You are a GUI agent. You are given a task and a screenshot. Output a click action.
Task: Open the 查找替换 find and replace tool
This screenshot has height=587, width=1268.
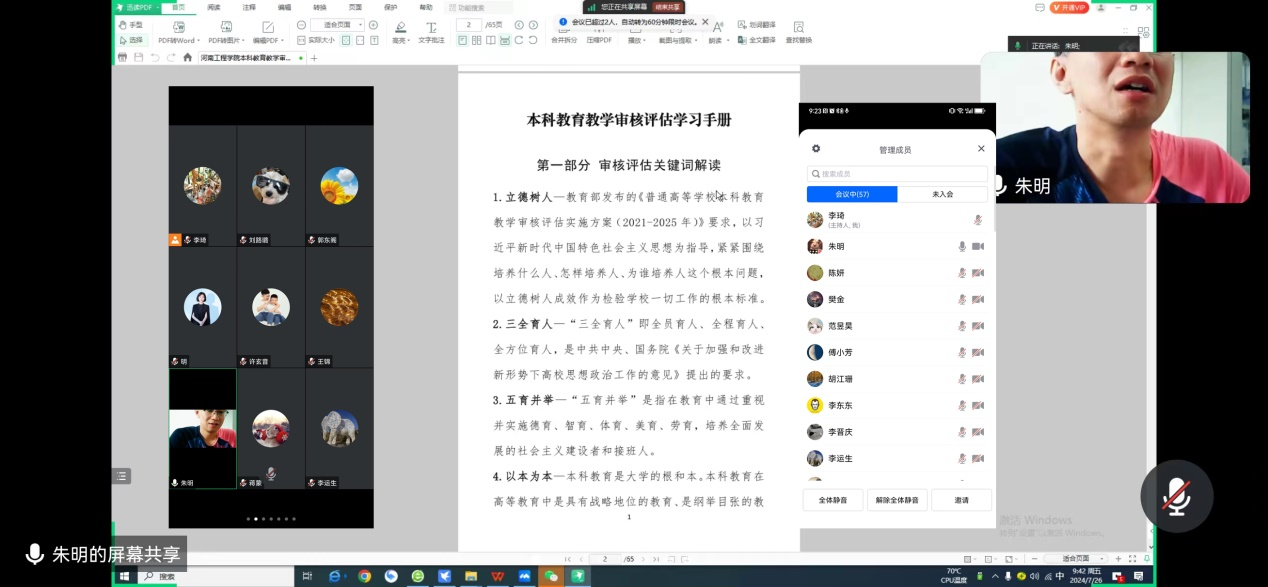[798, 32]
